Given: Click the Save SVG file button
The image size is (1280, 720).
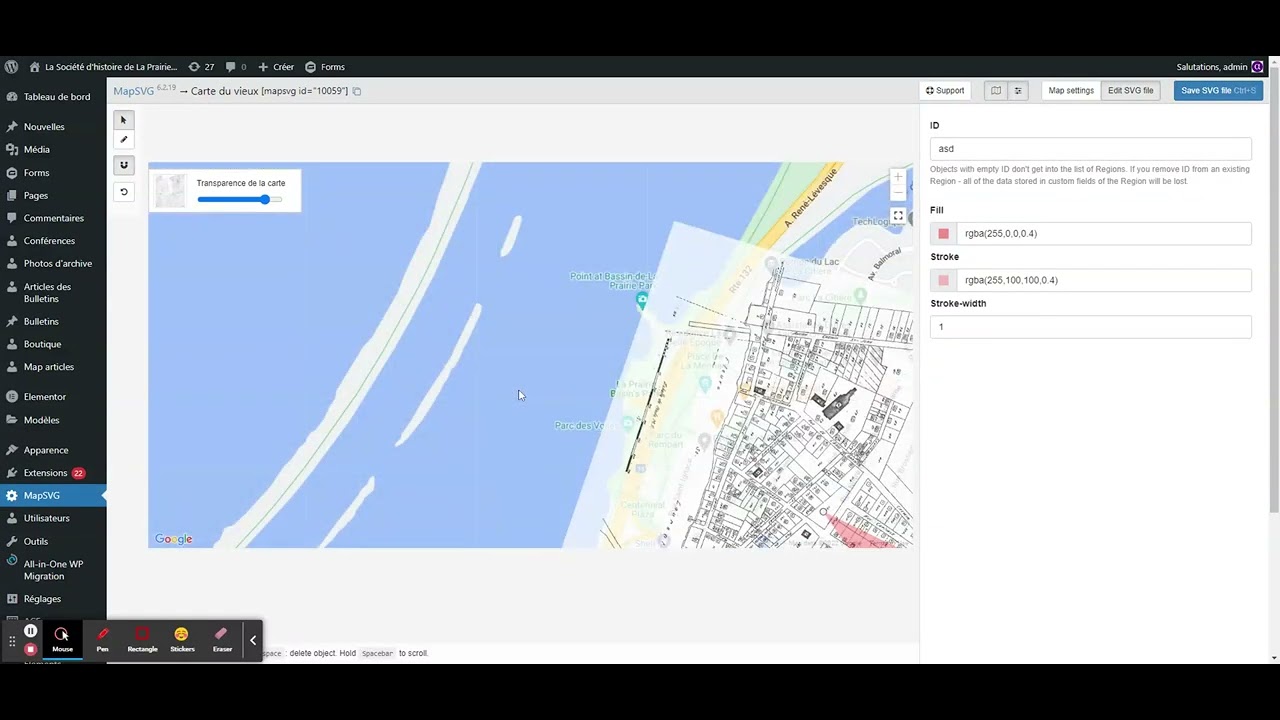Looking at the screenshot, I should (x=1218, y=91).
